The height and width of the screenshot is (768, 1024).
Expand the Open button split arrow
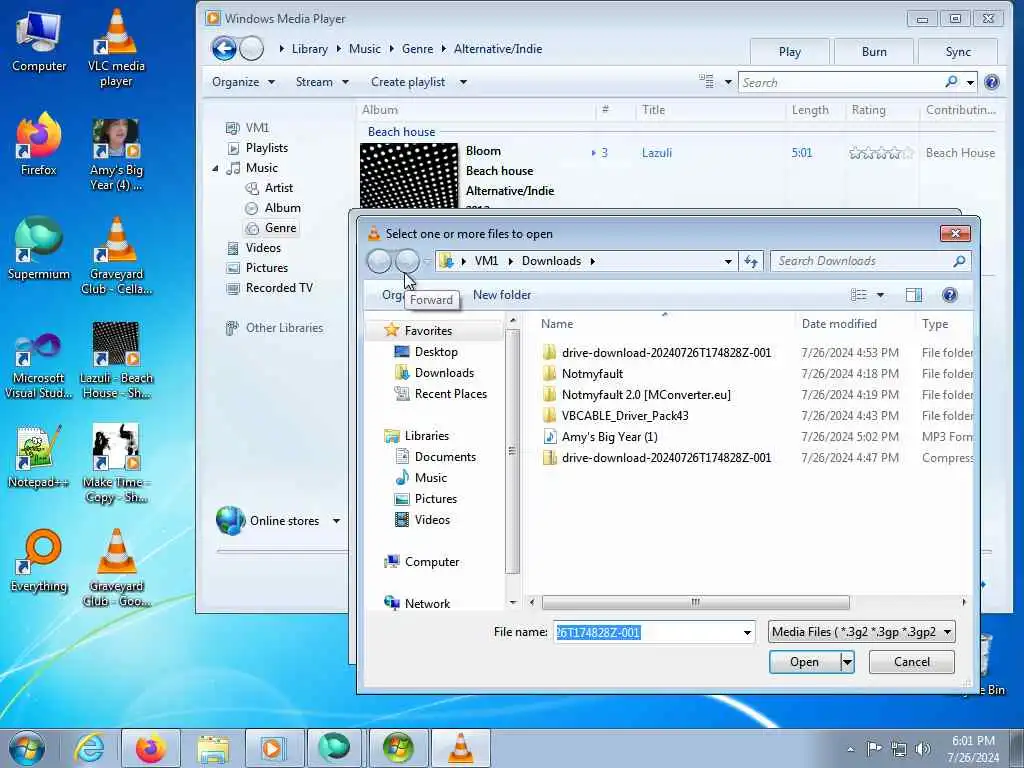[847, 662]
